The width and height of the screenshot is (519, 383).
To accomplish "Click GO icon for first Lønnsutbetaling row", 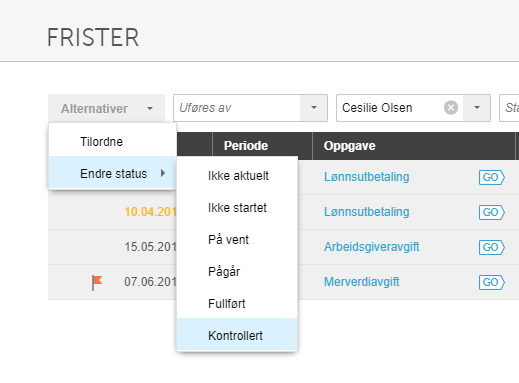I will pyautogui.click(x=492, y=177).
